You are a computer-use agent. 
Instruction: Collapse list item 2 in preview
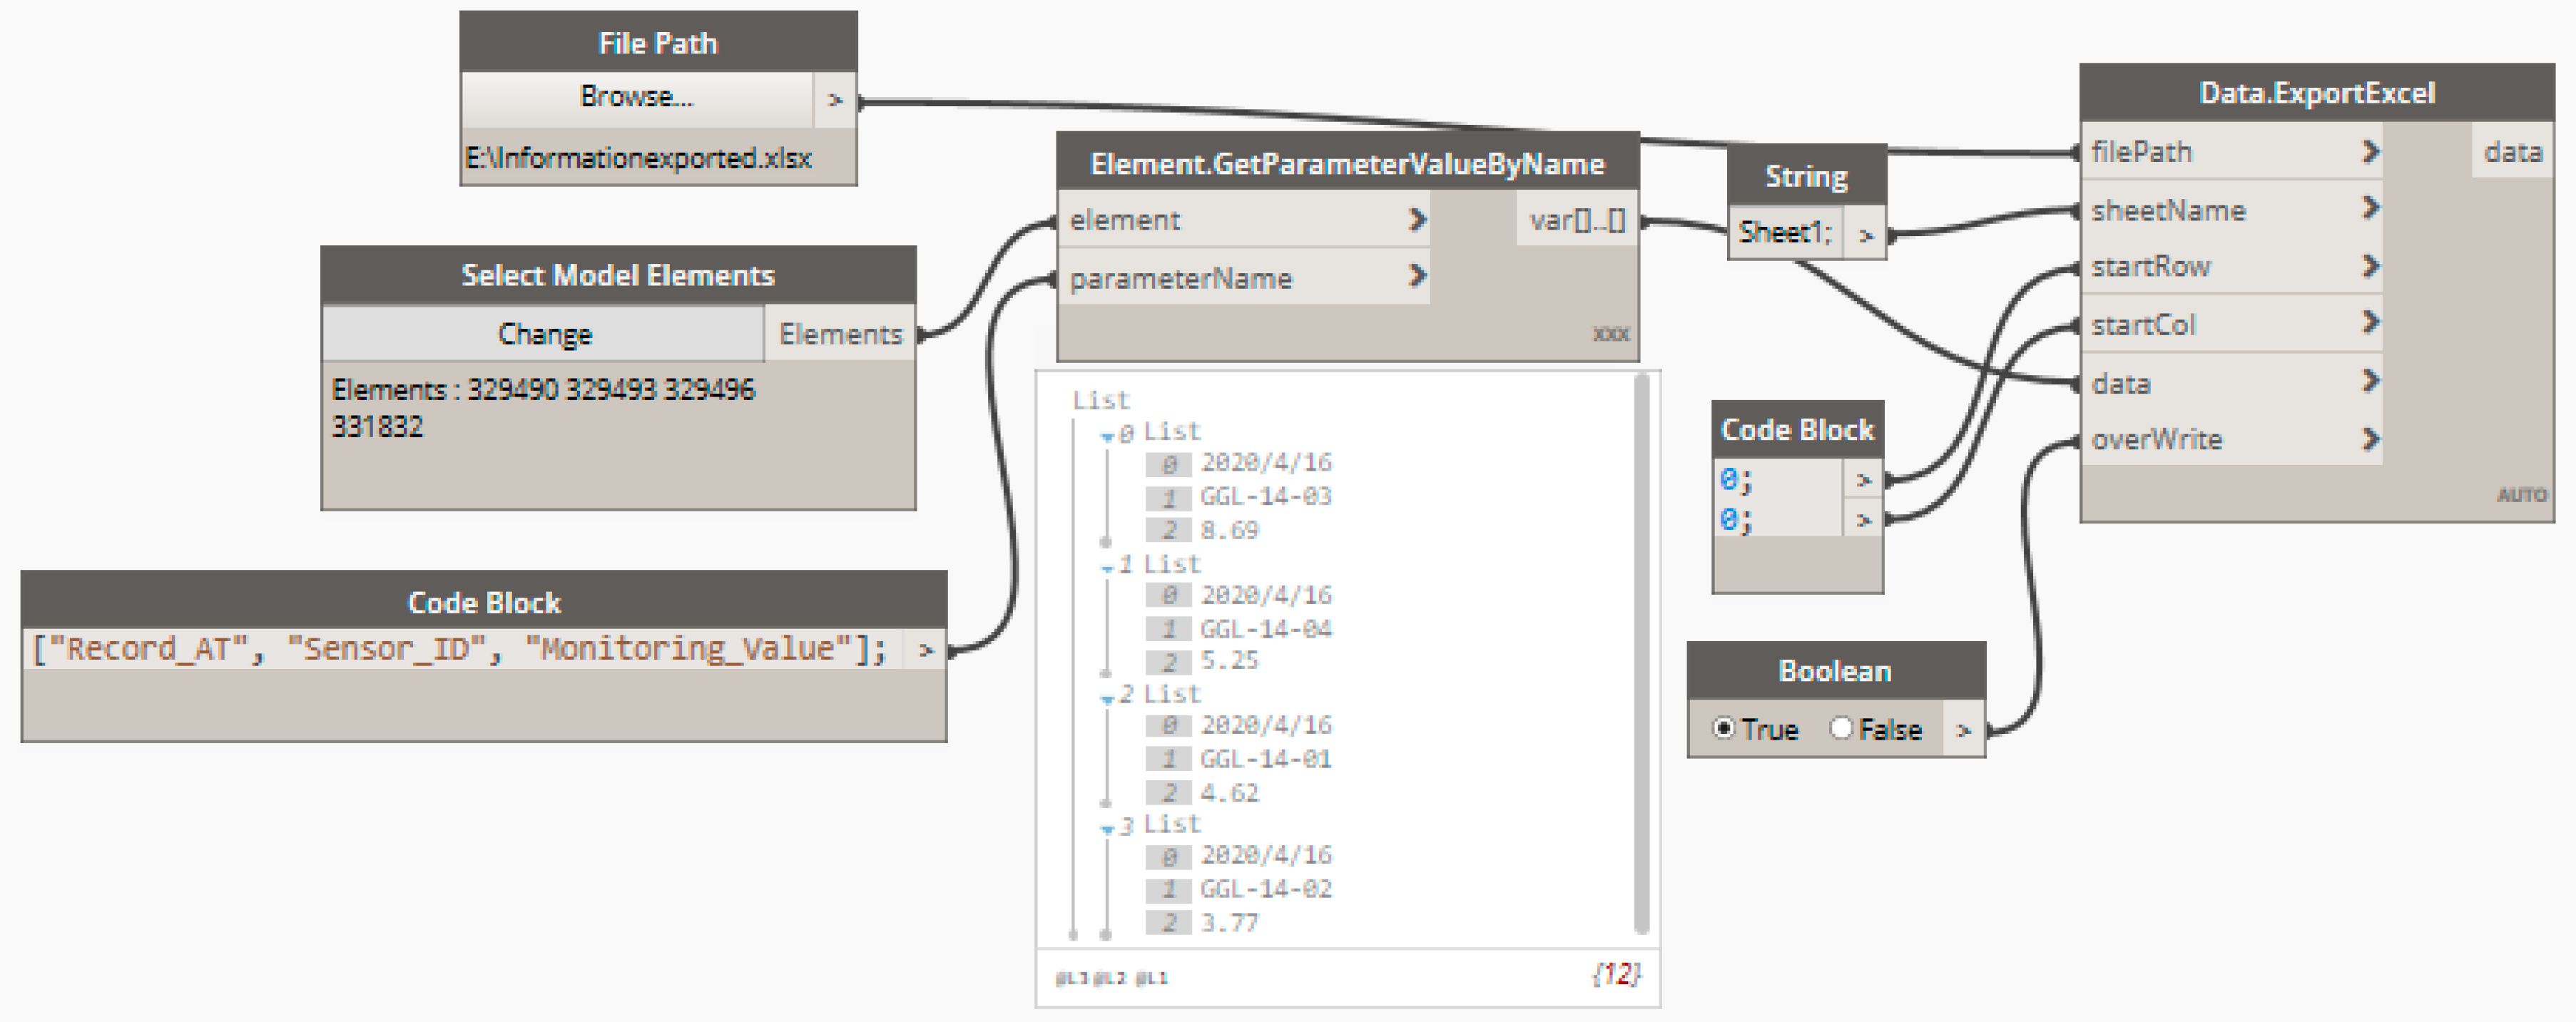point(1108,698)
